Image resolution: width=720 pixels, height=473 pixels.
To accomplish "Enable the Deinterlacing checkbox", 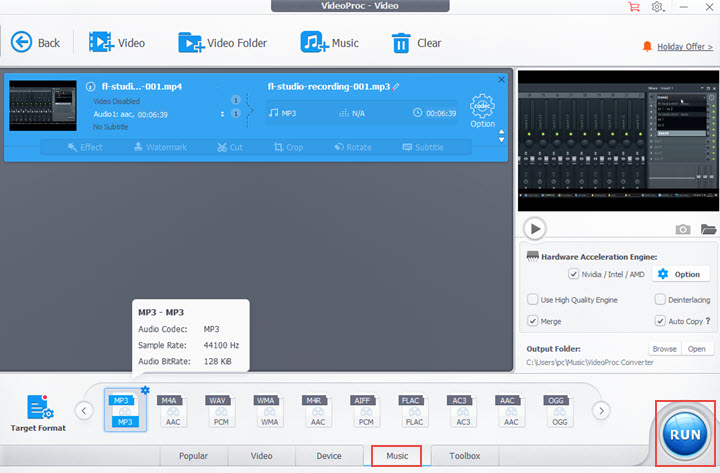I will click(660, 299).
